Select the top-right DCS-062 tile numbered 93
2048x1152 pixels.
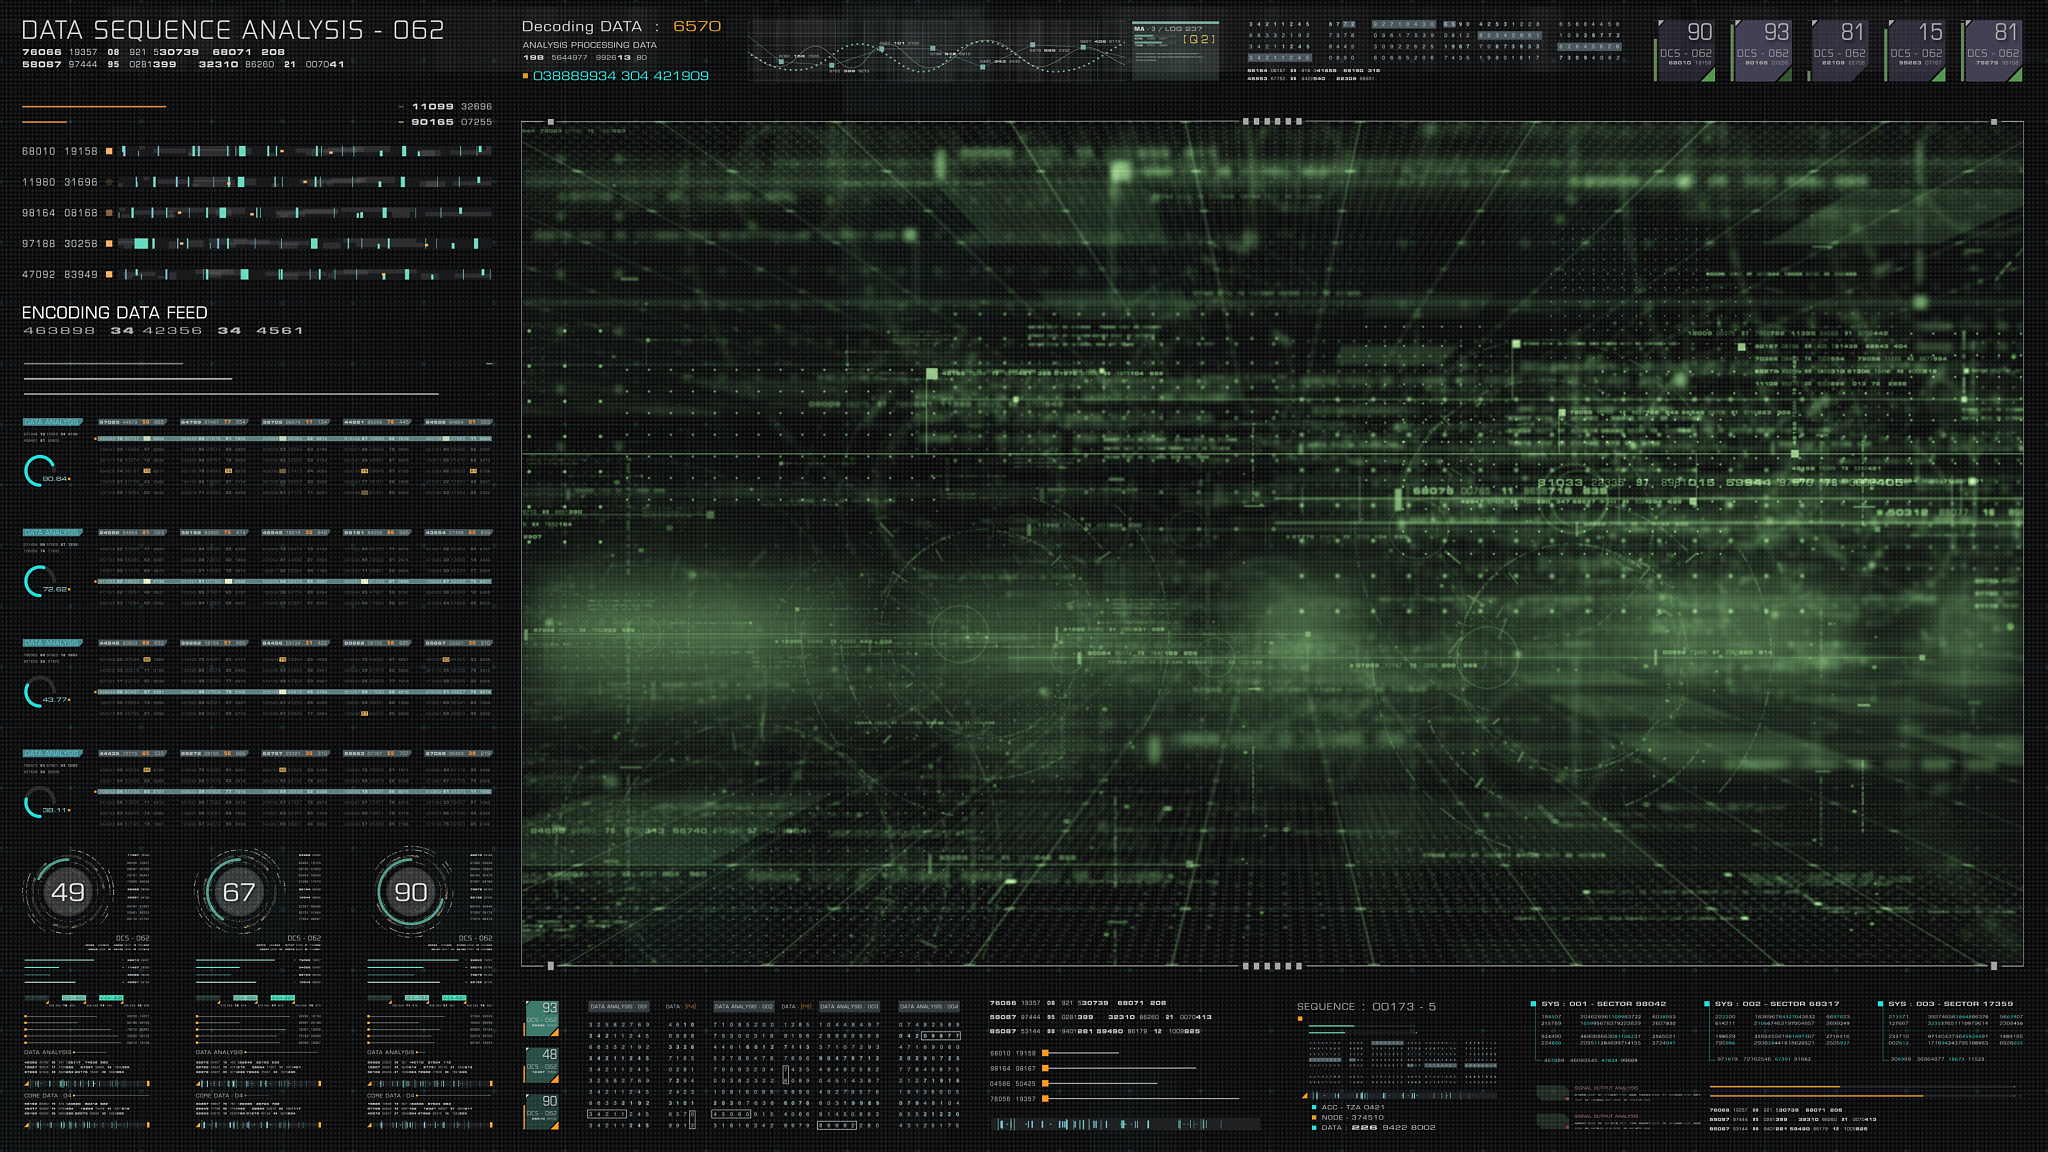point(1762,49)
